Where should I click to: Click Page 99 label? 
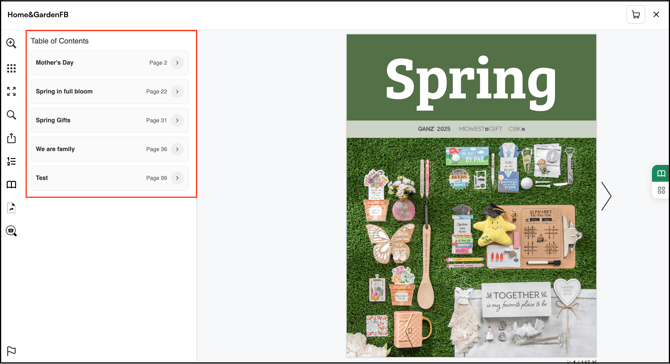[156, 178]
